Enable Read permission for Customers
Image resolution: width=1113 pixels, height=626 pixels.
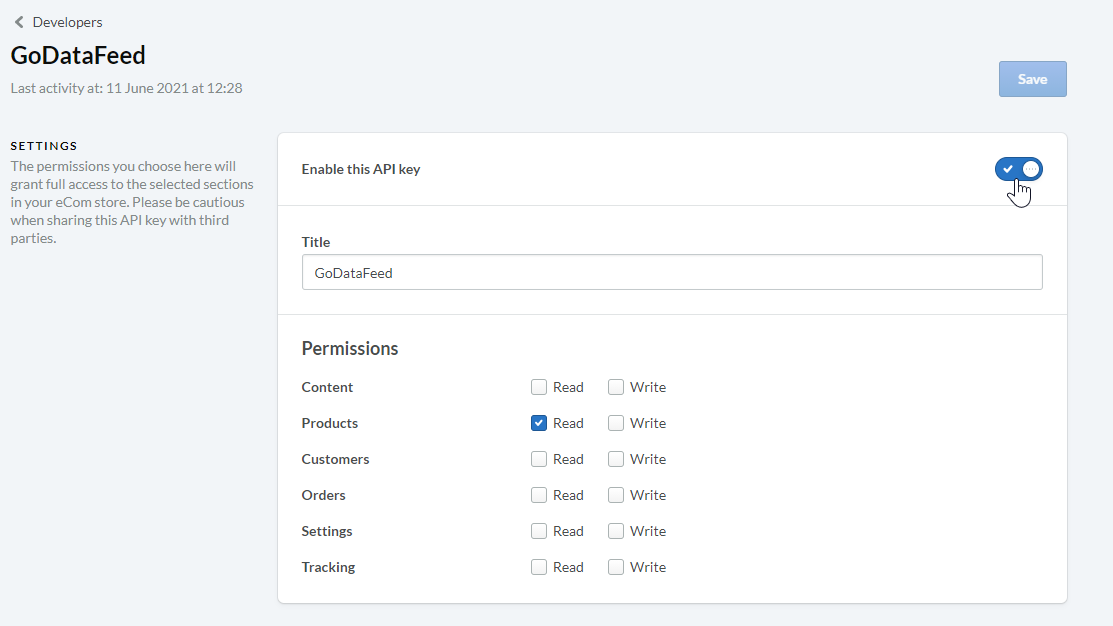(x=539, y=459)
